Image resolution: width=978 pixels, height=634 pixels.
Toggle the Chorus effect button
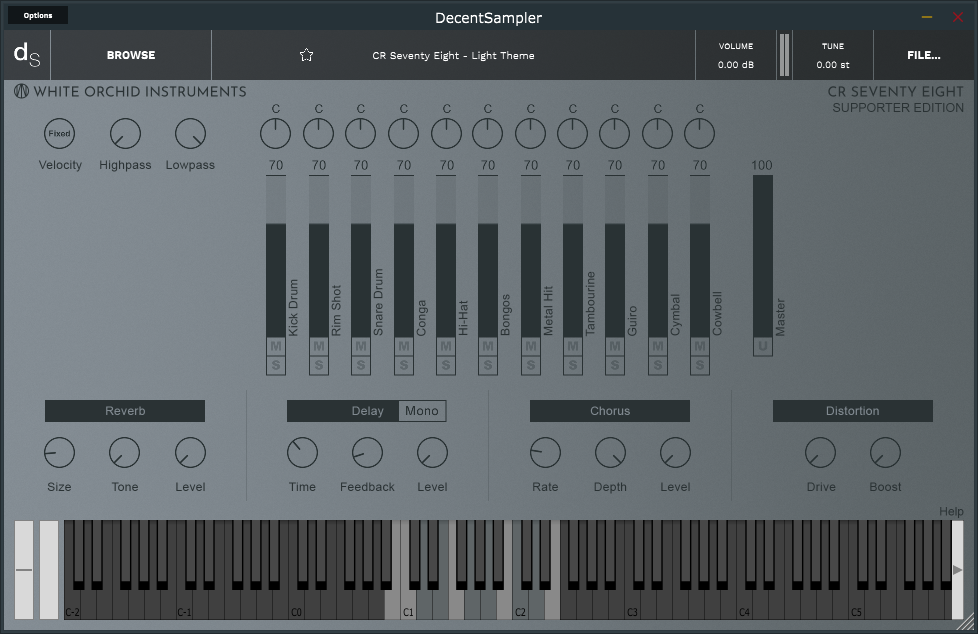610,411
